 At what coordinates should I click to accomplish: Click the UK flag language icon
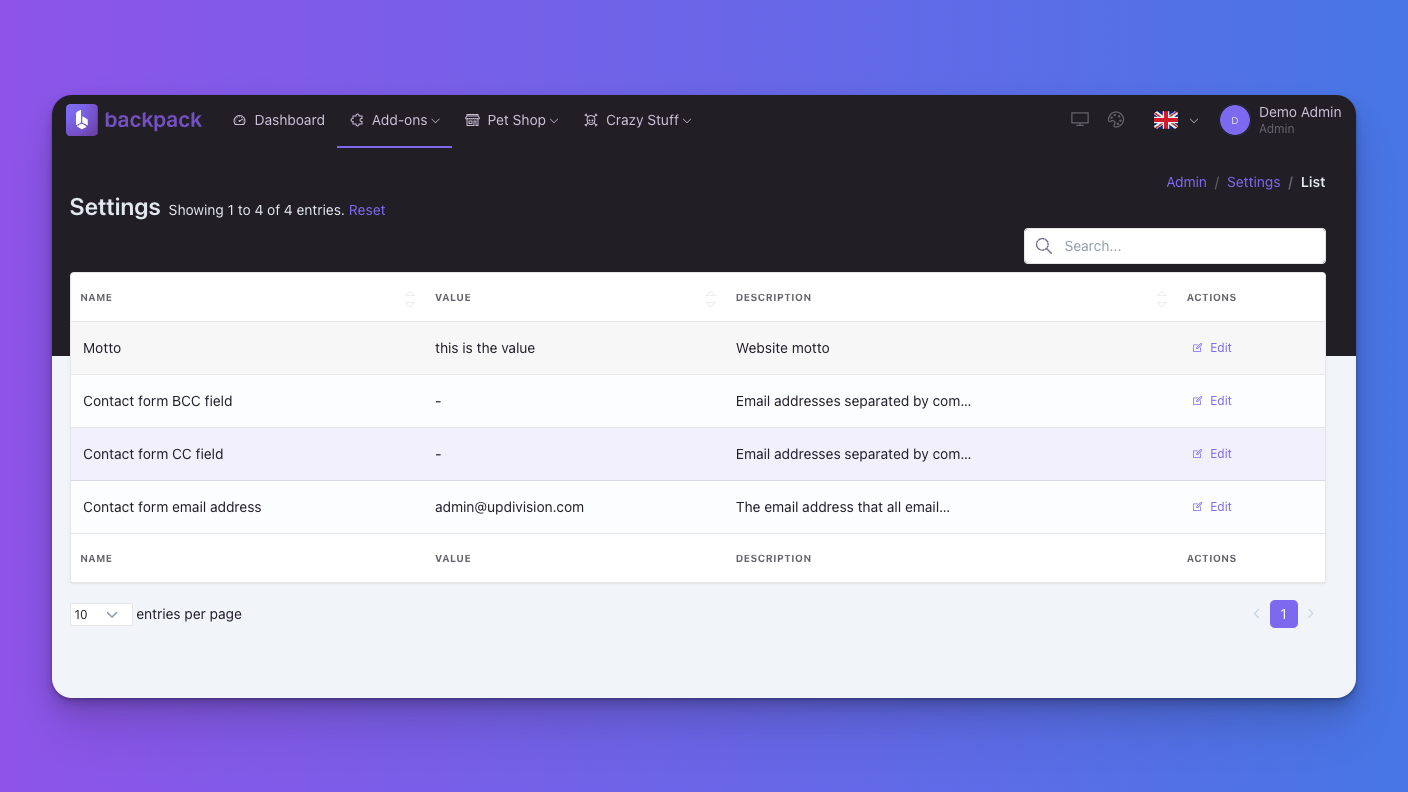point(1166,120)
